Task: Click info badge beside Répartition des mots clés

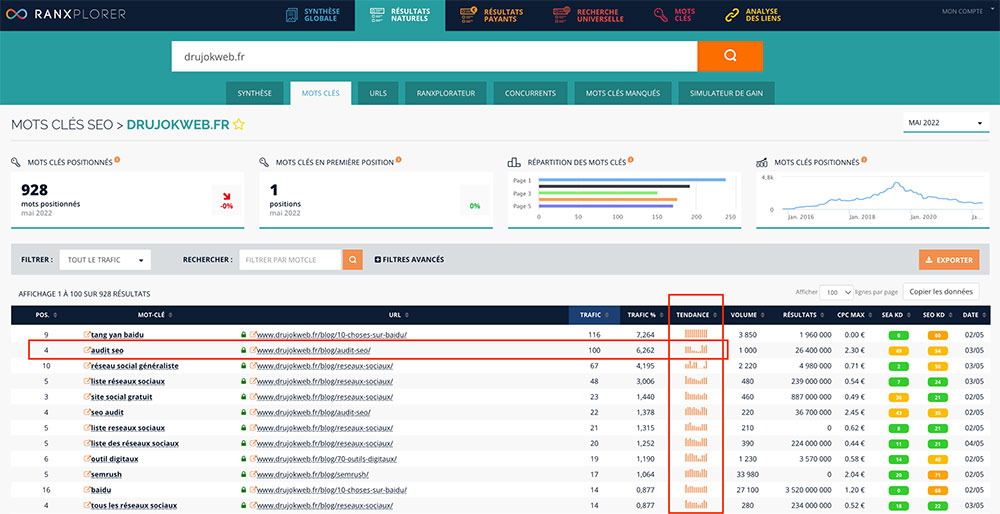Action: point(630,160)
